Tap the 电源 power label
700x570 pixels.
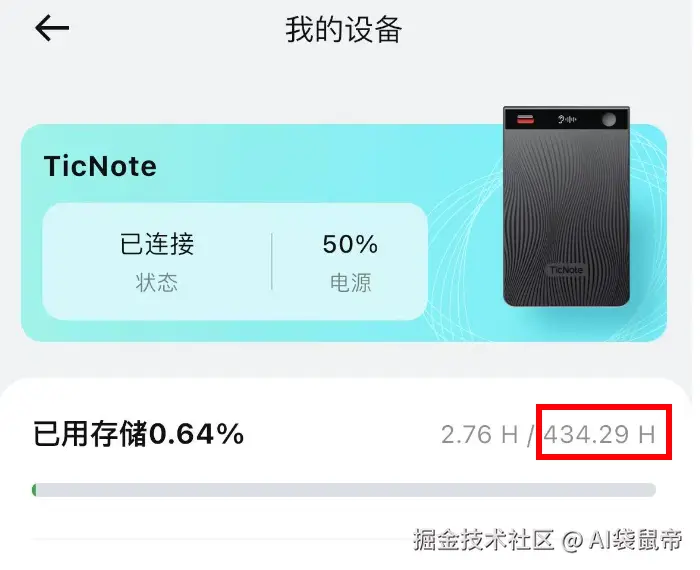point(350,283)
